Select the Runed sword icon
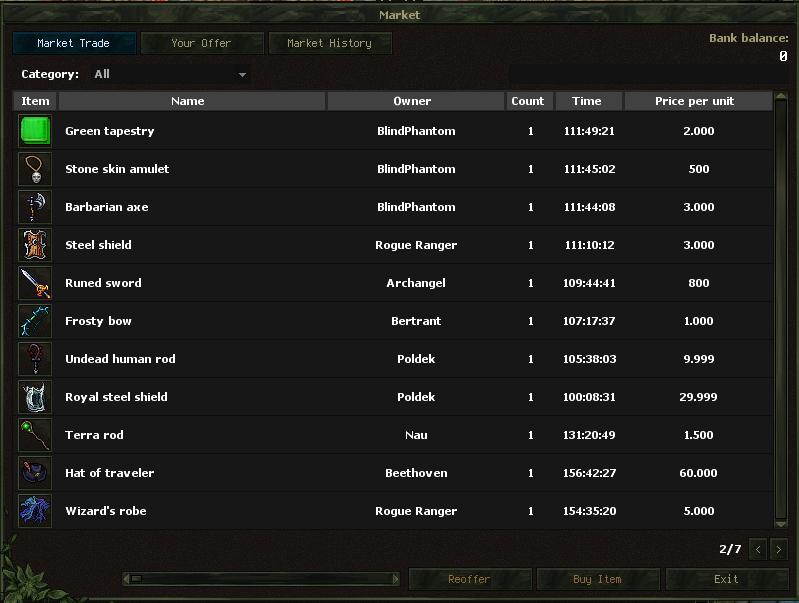Screen dimensions: 799x603 [x=35, y=283]
